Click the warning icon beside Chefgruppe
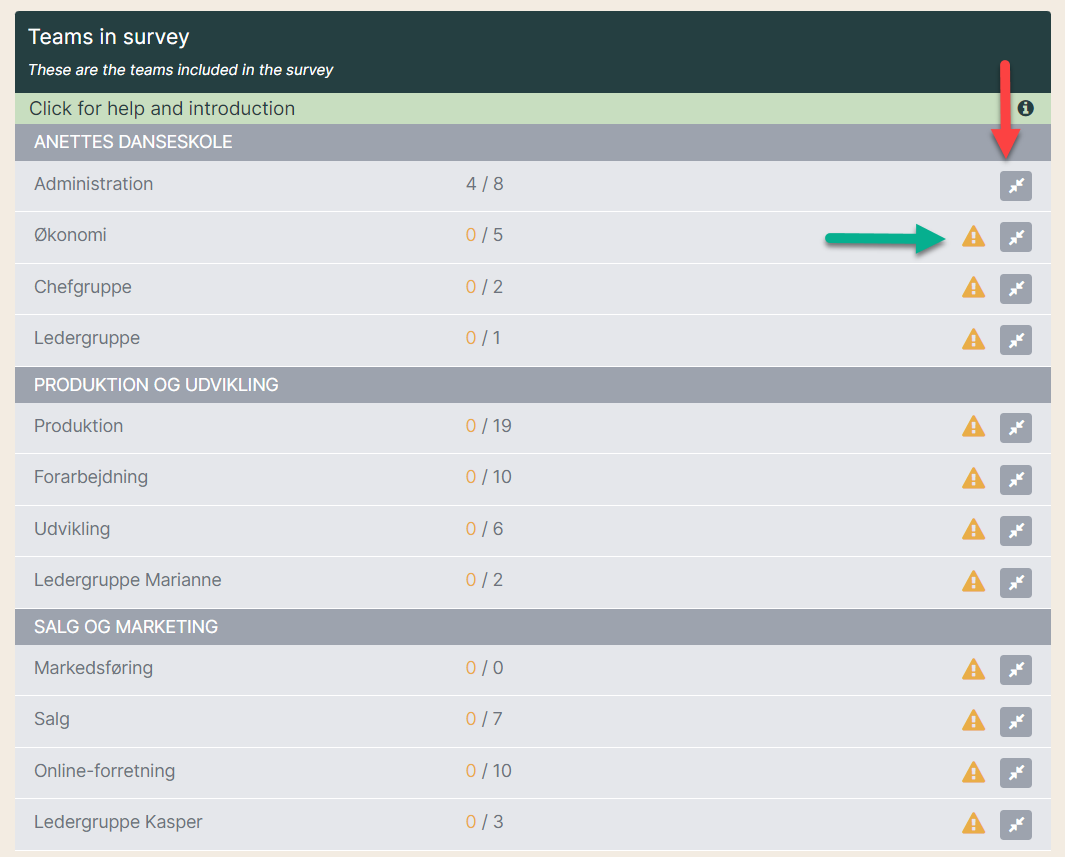Viewport: 1065px width, 857px height. tap(973, 287)
